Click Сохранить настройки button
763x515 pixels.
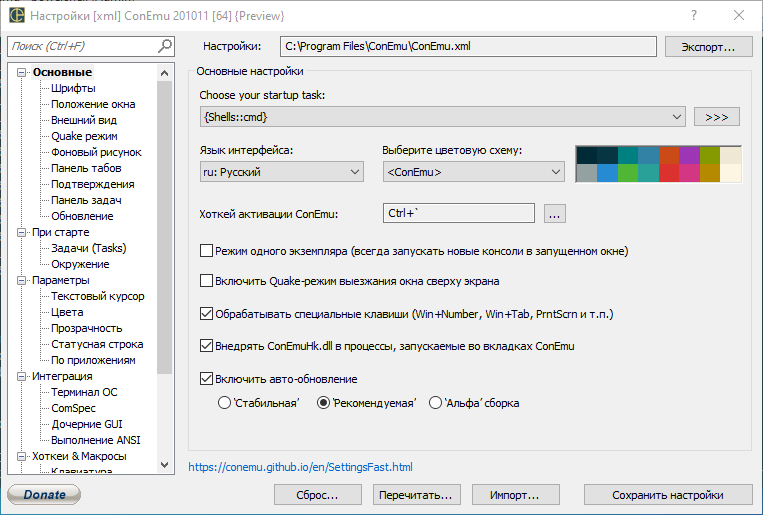[x=668, y=495]
